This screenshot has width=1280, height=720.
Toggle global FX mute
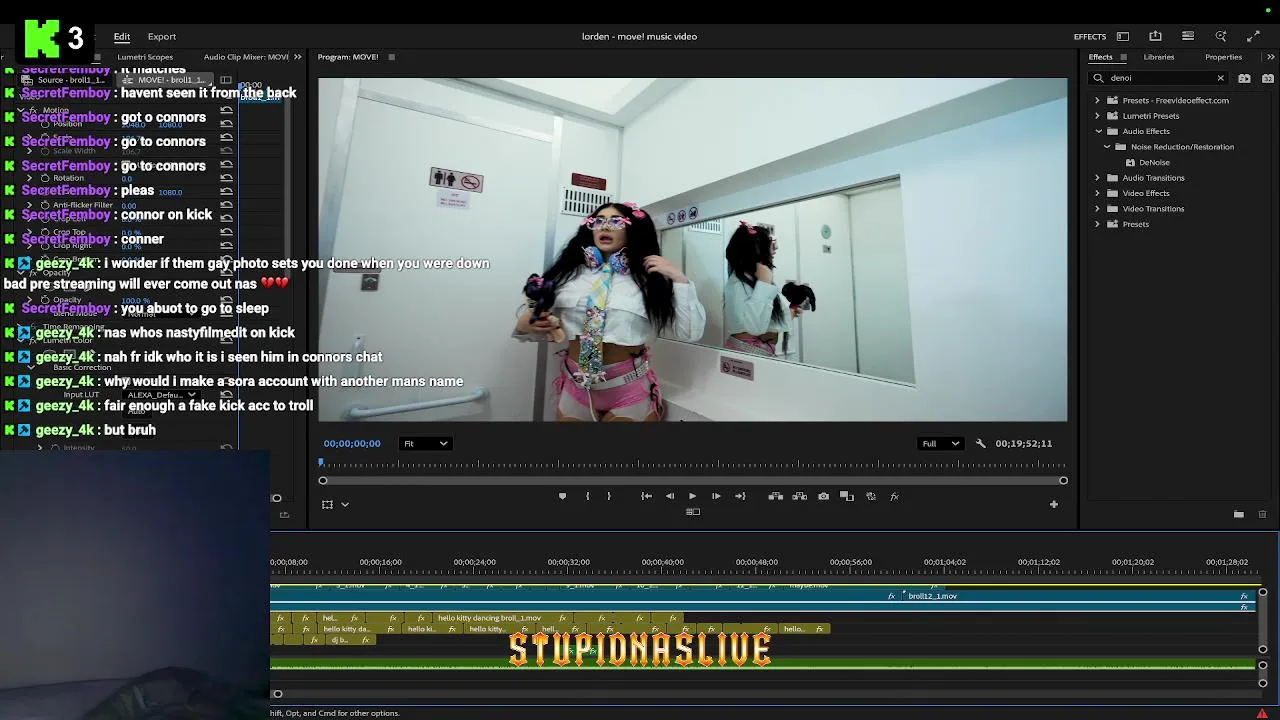(x=894, y=496)
